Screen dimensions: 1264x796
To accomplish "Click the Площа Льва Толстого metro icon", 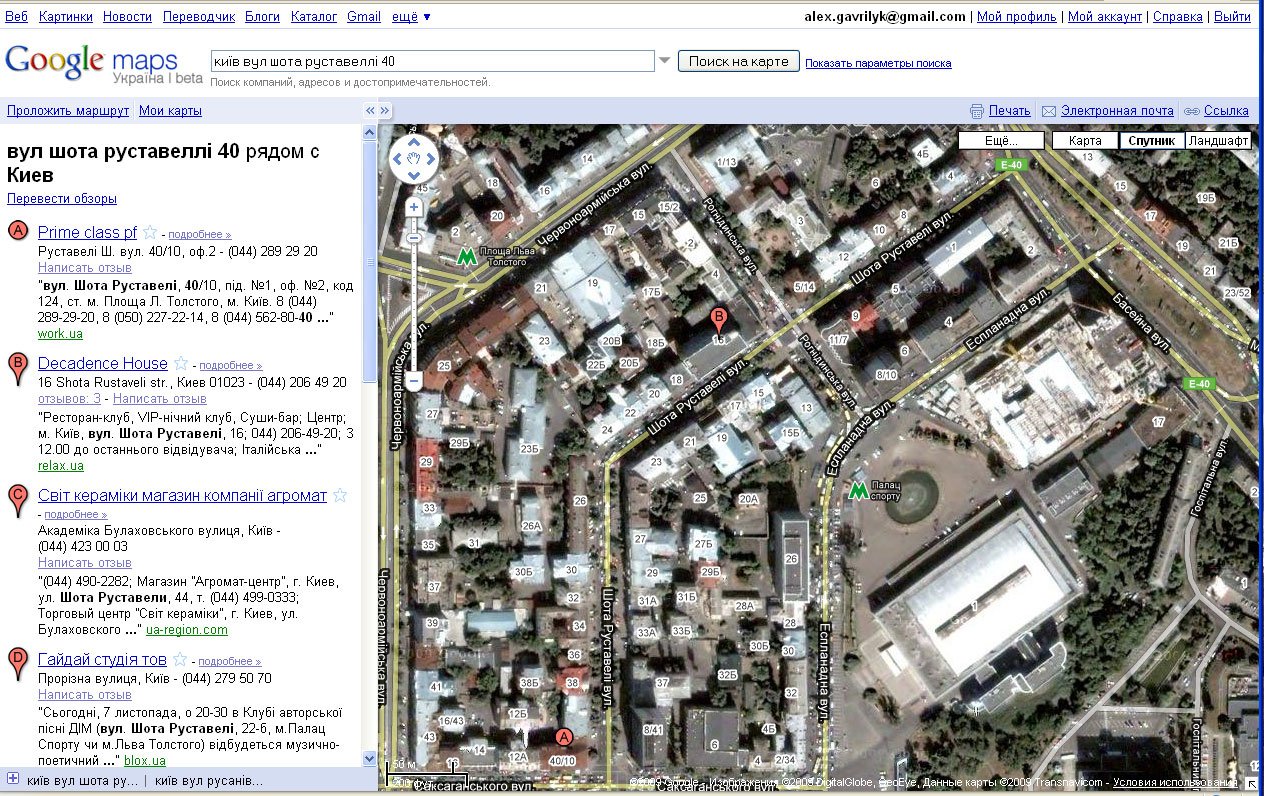I will (x=466, y=256).
